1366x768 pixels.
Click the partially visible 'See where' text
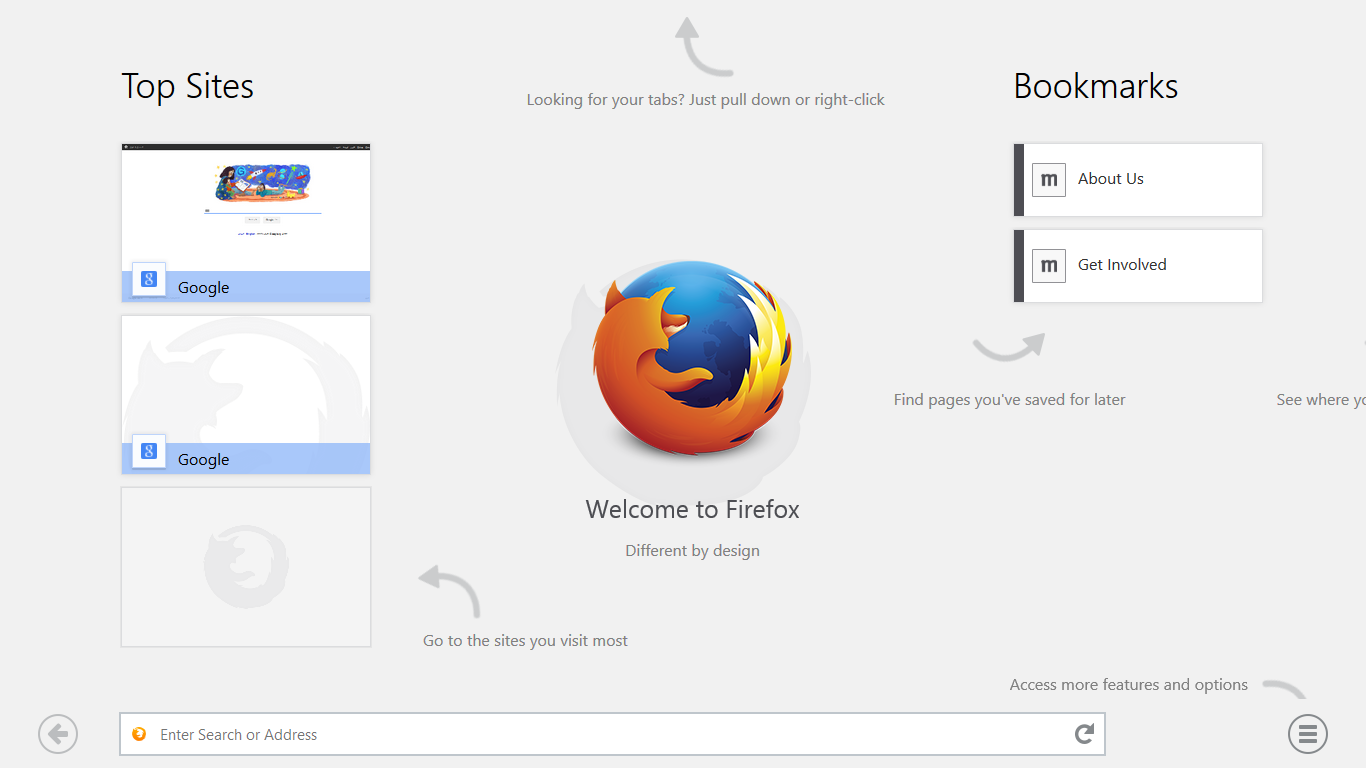[x=1321, y=400]
